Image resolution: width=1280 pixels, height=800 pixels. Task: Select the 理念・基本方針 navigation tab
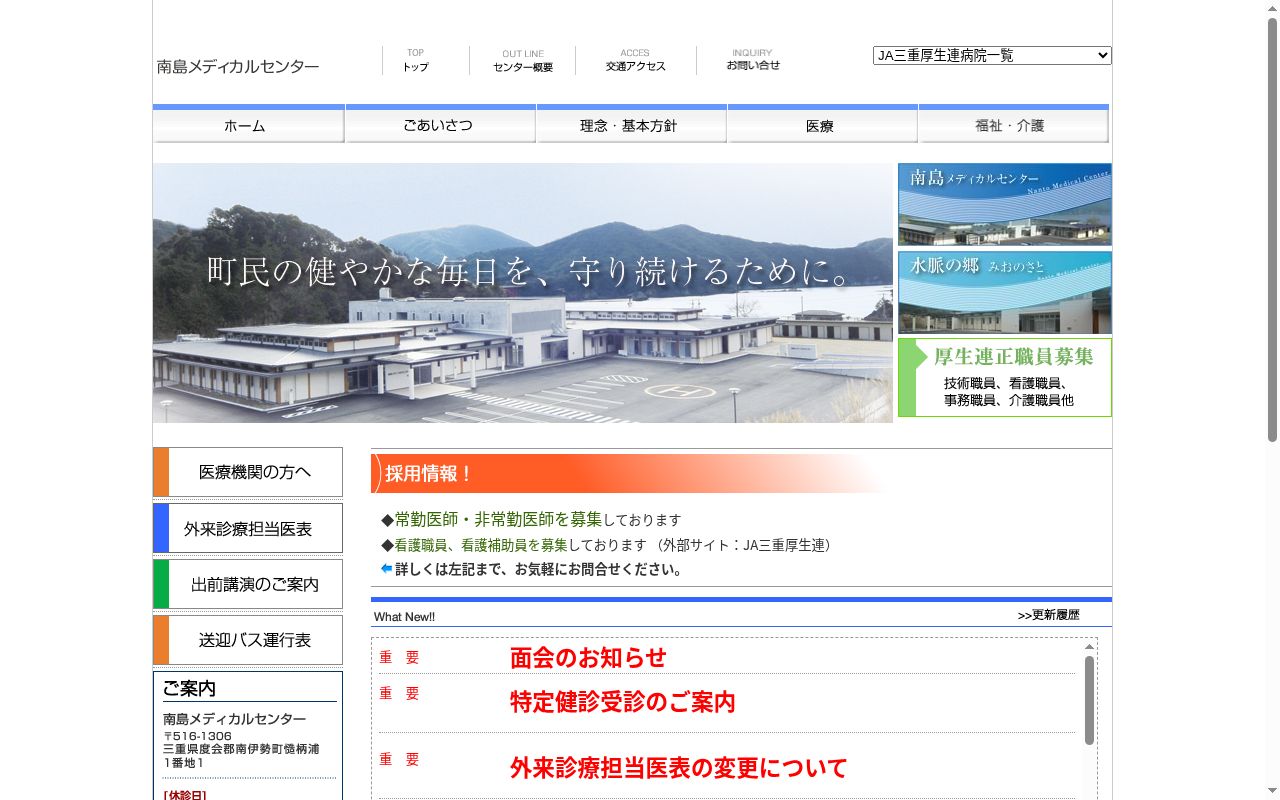tap(631, 124)
